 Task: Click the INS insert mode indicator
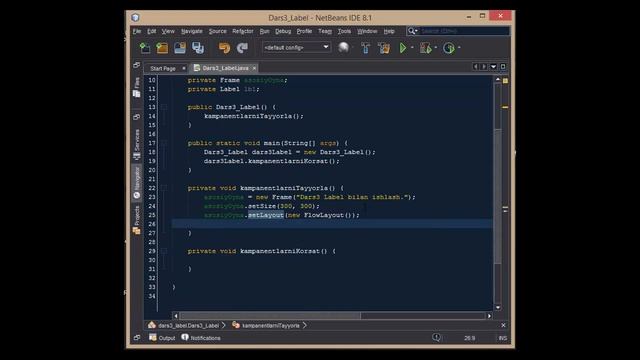coord(502,338)
